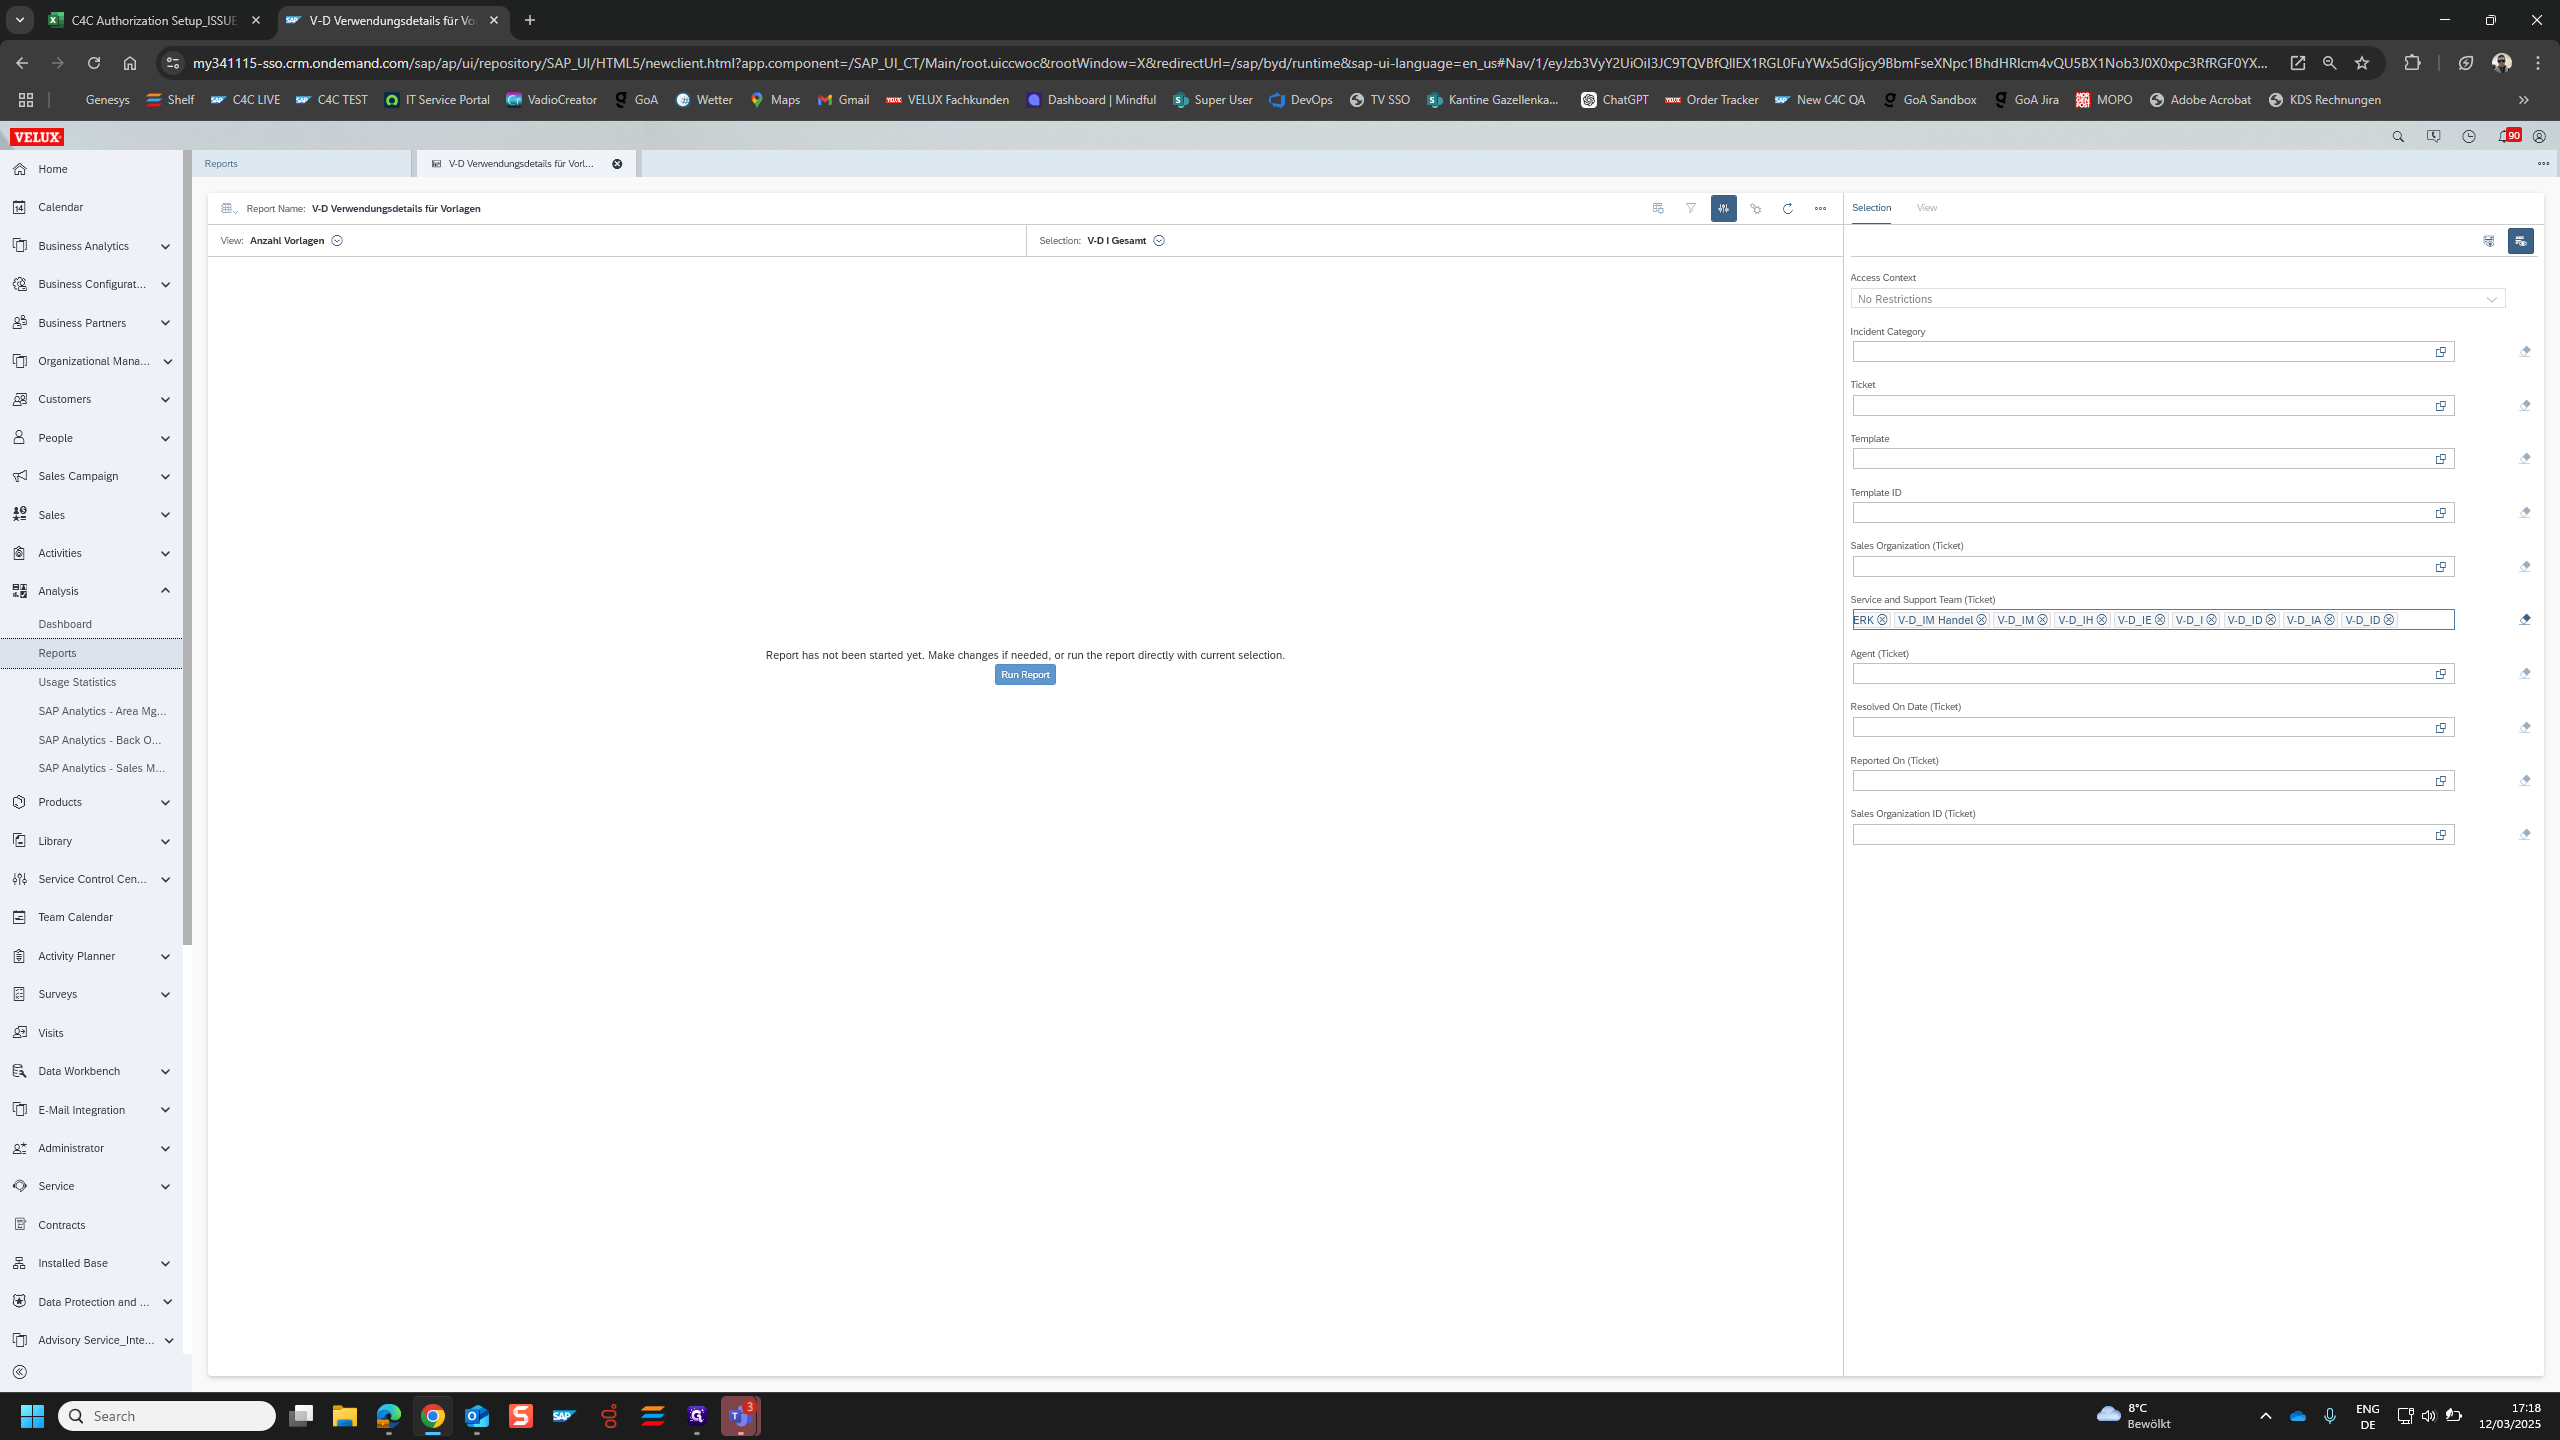
Task: Collapse the Analysis menu section
Action: tap(165, 591)
